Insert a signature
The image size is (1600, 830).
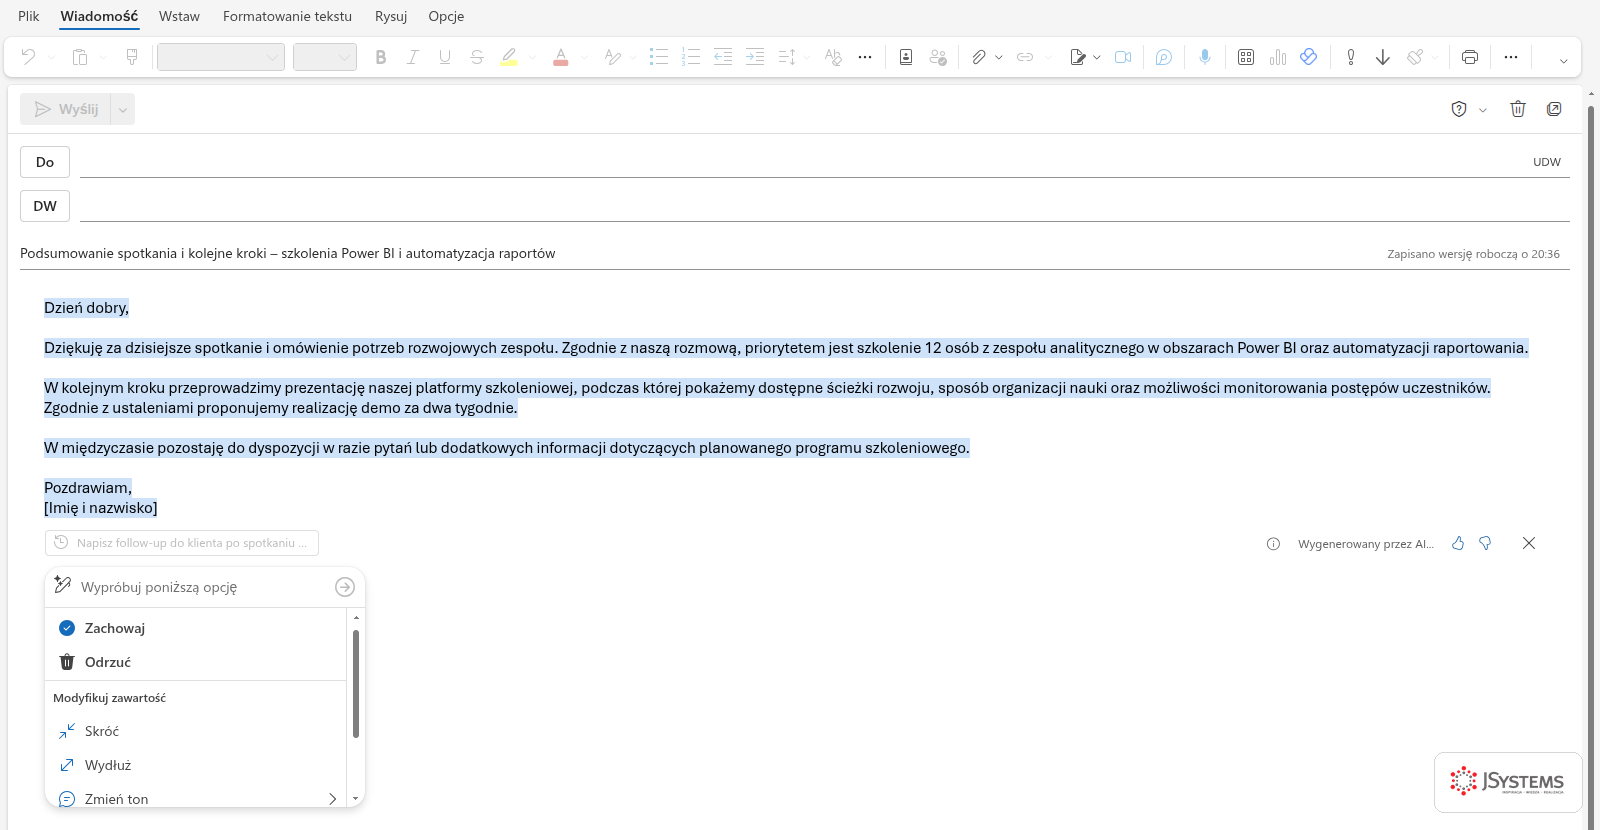[x=1077, y=57]
